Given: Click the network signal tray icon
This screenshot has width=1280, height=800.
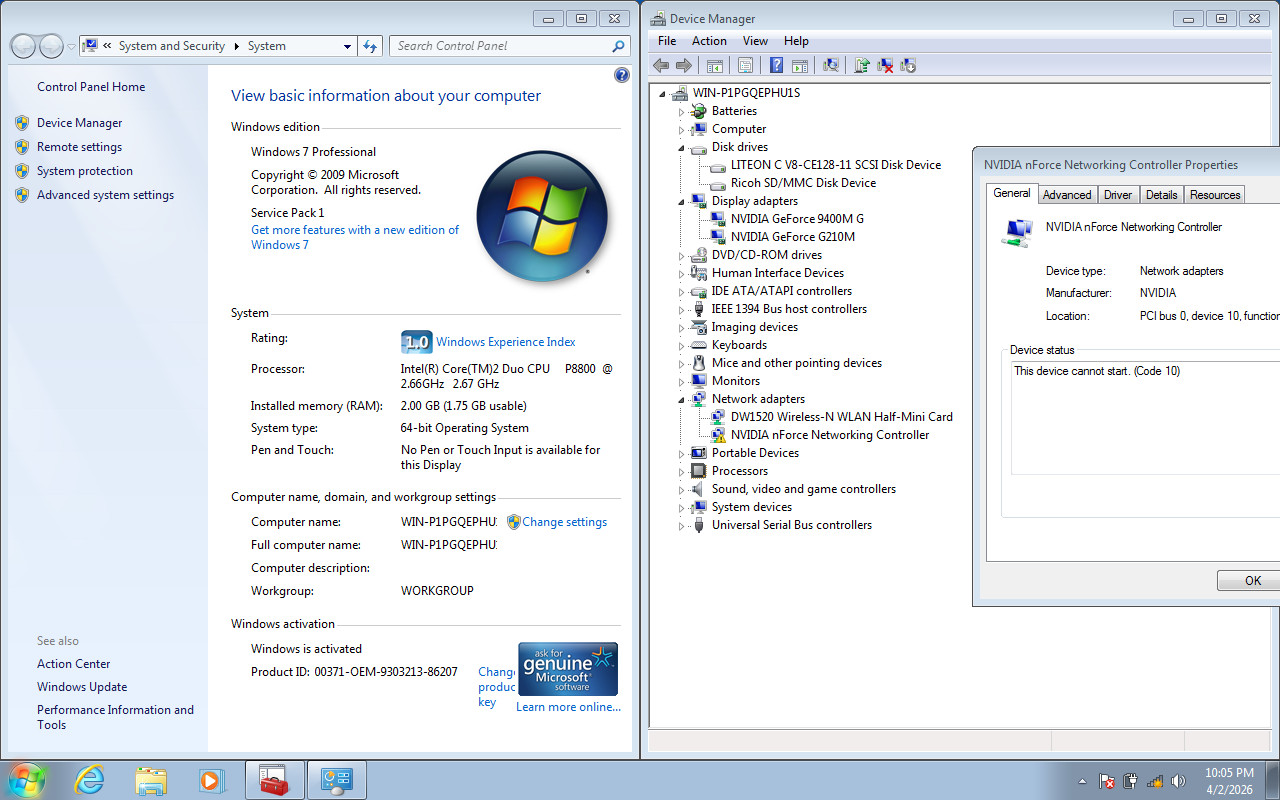Looking at the screenshot, I should [x=1155, y=781].
